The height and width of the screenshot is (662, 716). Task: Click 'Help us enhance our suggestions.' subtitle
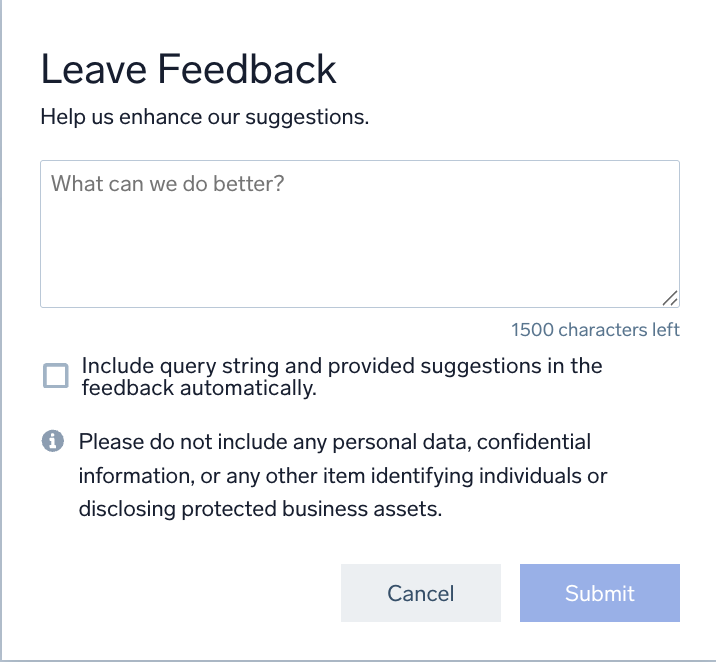[x=205, y=117]
